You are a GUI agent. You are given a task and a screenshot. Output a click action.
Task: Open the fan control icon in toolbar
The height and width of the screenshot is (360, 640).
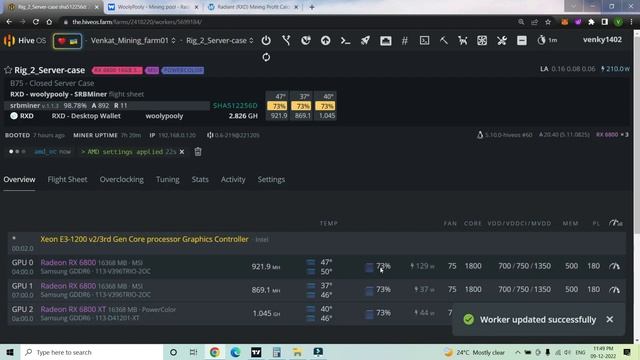(x=482, y=40)
